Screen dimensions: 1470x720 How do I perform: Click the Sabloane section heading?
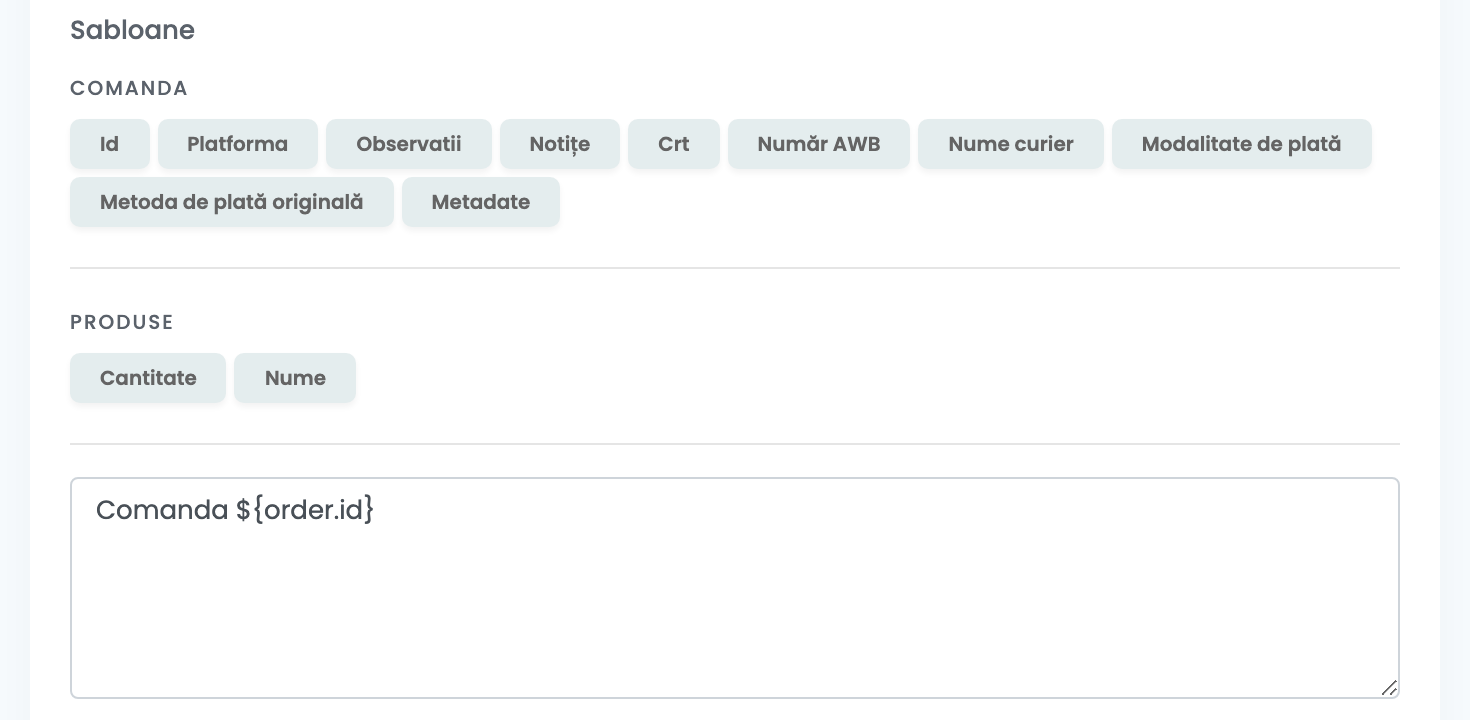[x=132, y=30]
